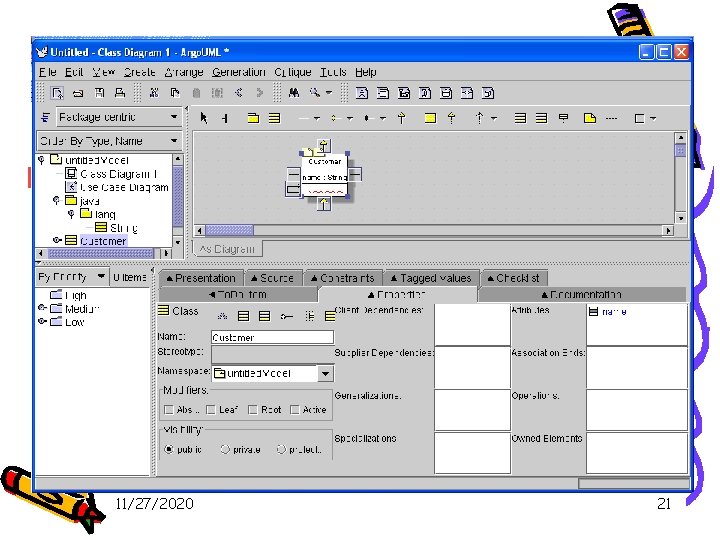Open the Create menu
Screen dimensions: 720x540
coord(140,72)
